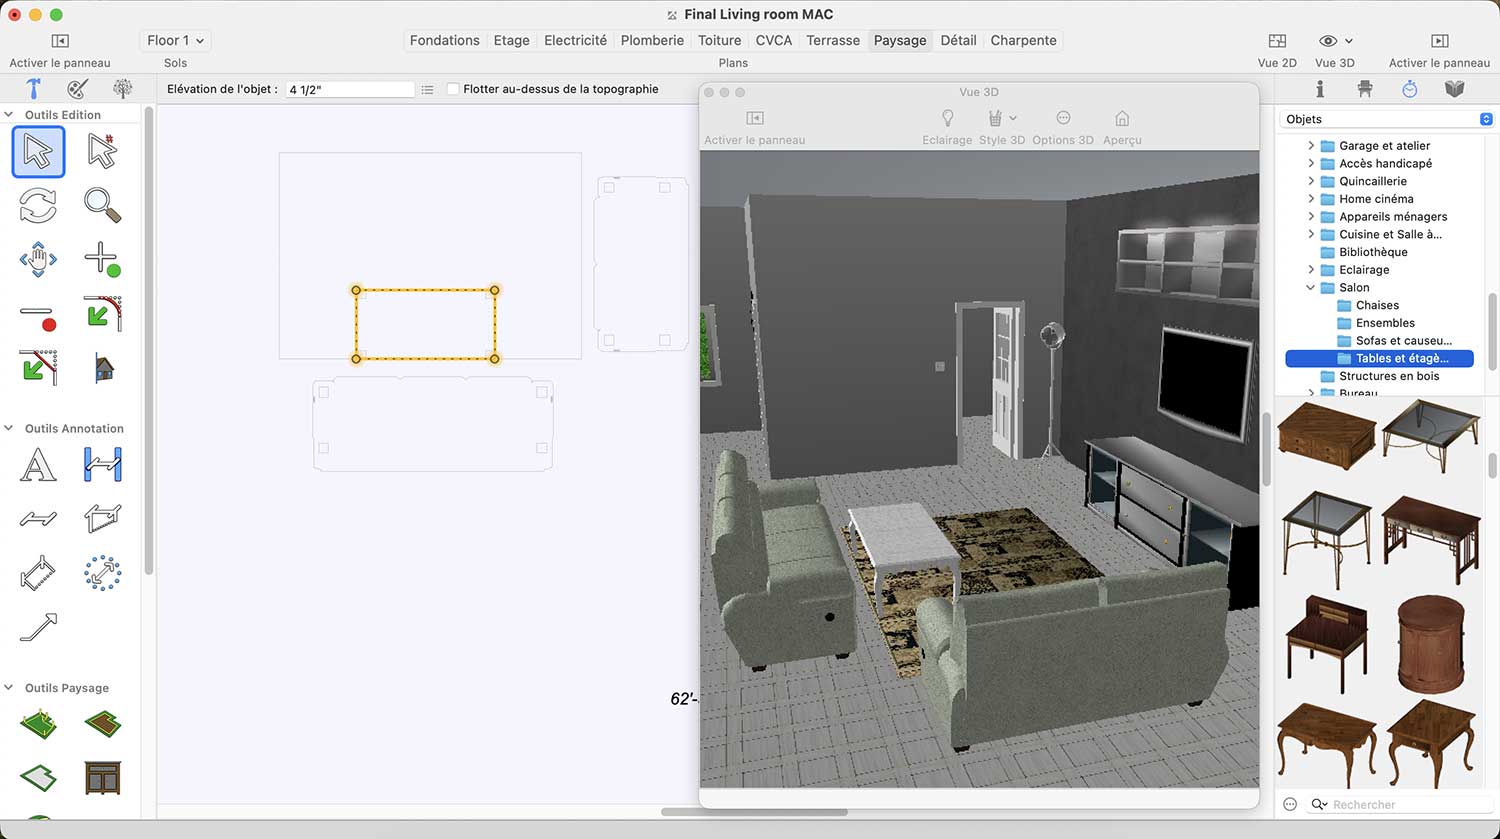
Task: Pick the selection arrow with red grid mark
Action: pyautogui.click(x=102, y=152)
